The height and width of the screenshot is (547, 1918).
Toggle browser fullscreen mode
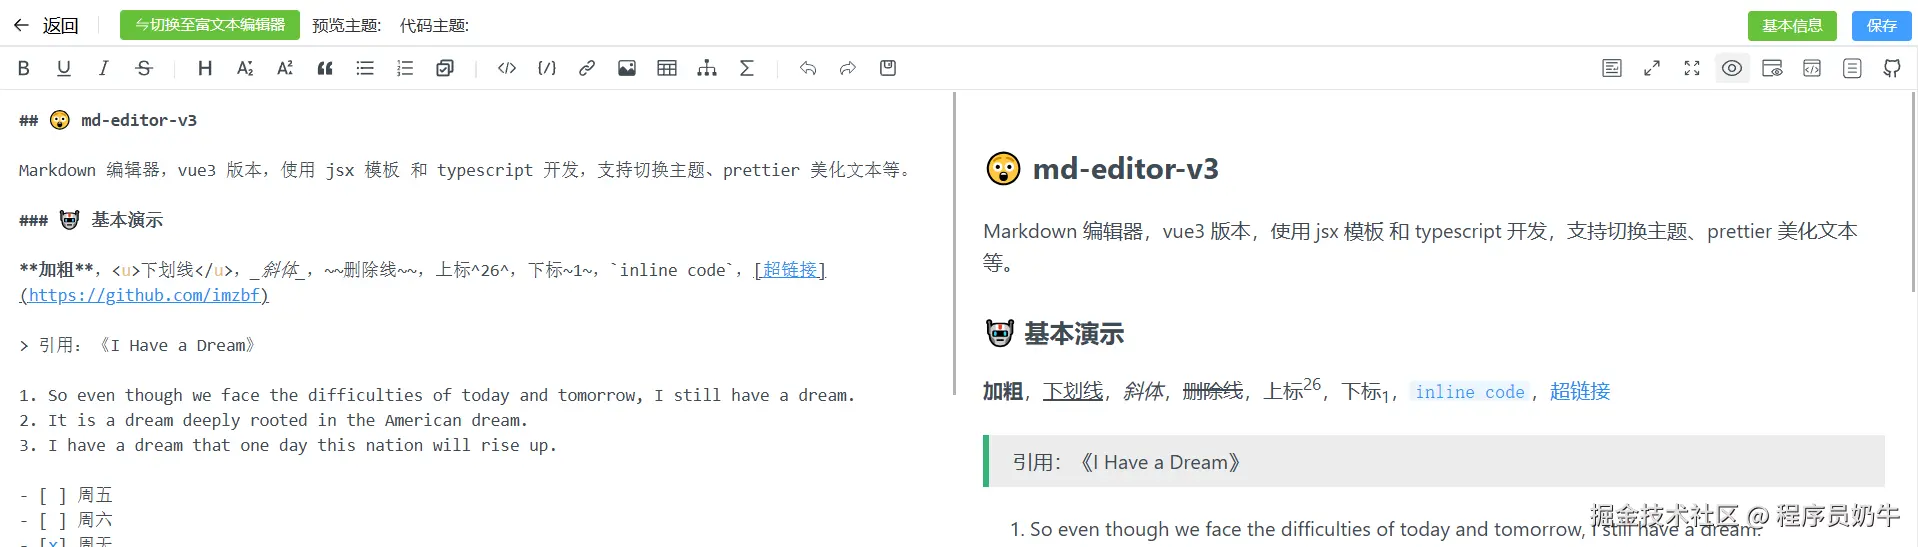(x=1692, y=68)
